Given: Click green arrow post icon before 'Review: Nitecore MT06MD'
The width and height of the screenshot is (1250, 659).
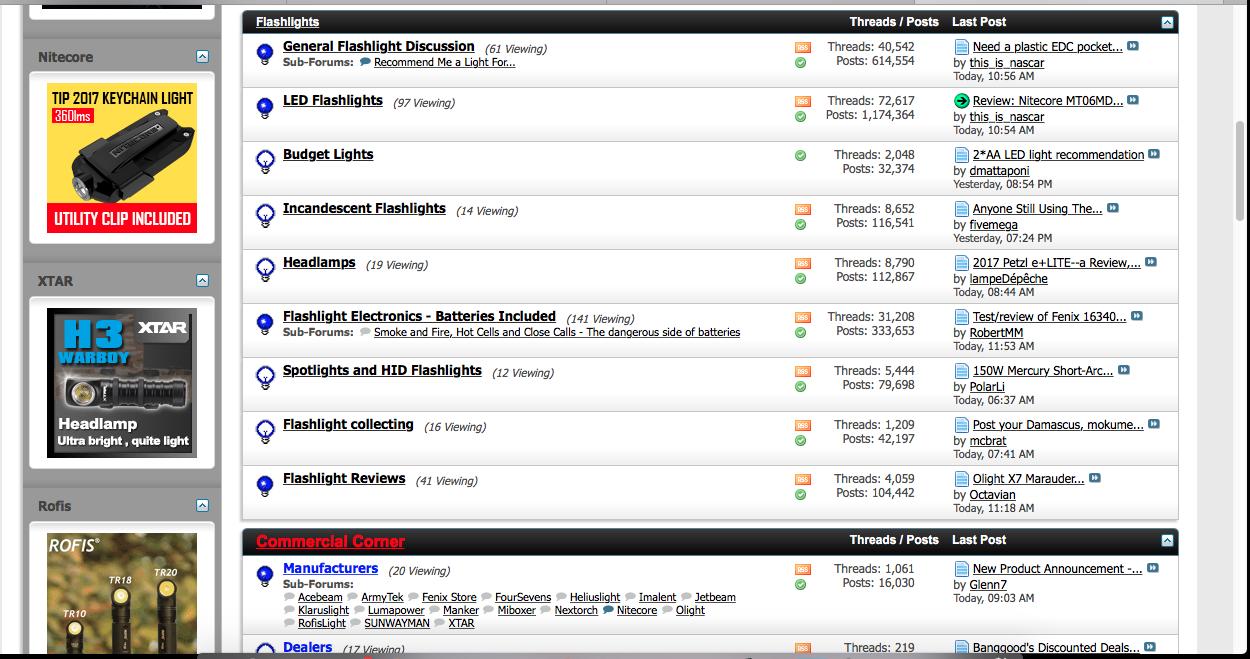Looking at the screenshot, I should pos(961,101).
